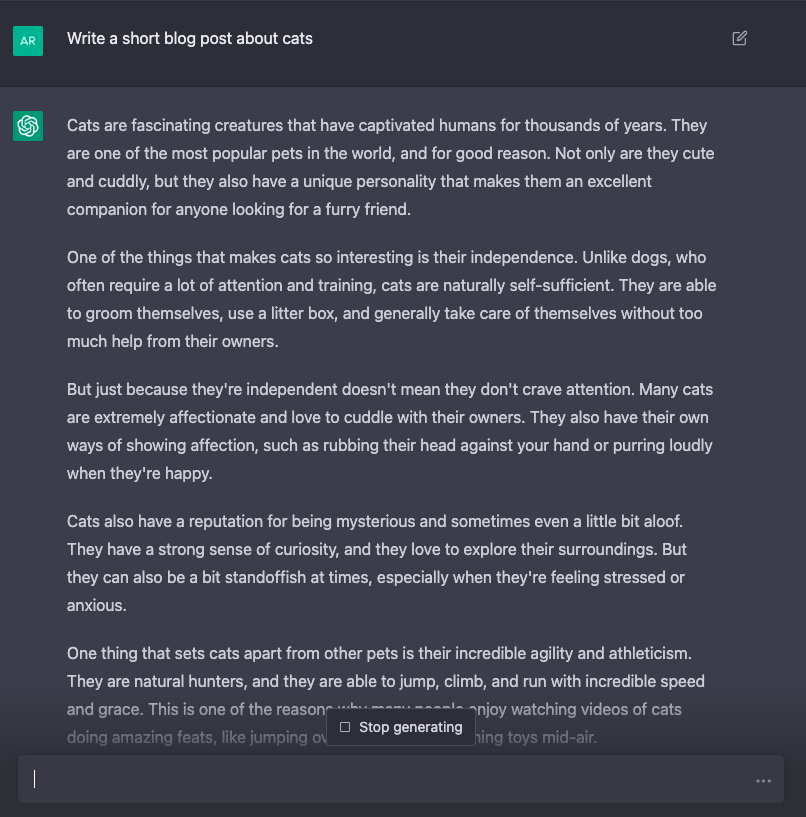The height and width of the screenshot is (817, 806).
Task: Click the green AR user avatar
Action: (28, 41)
